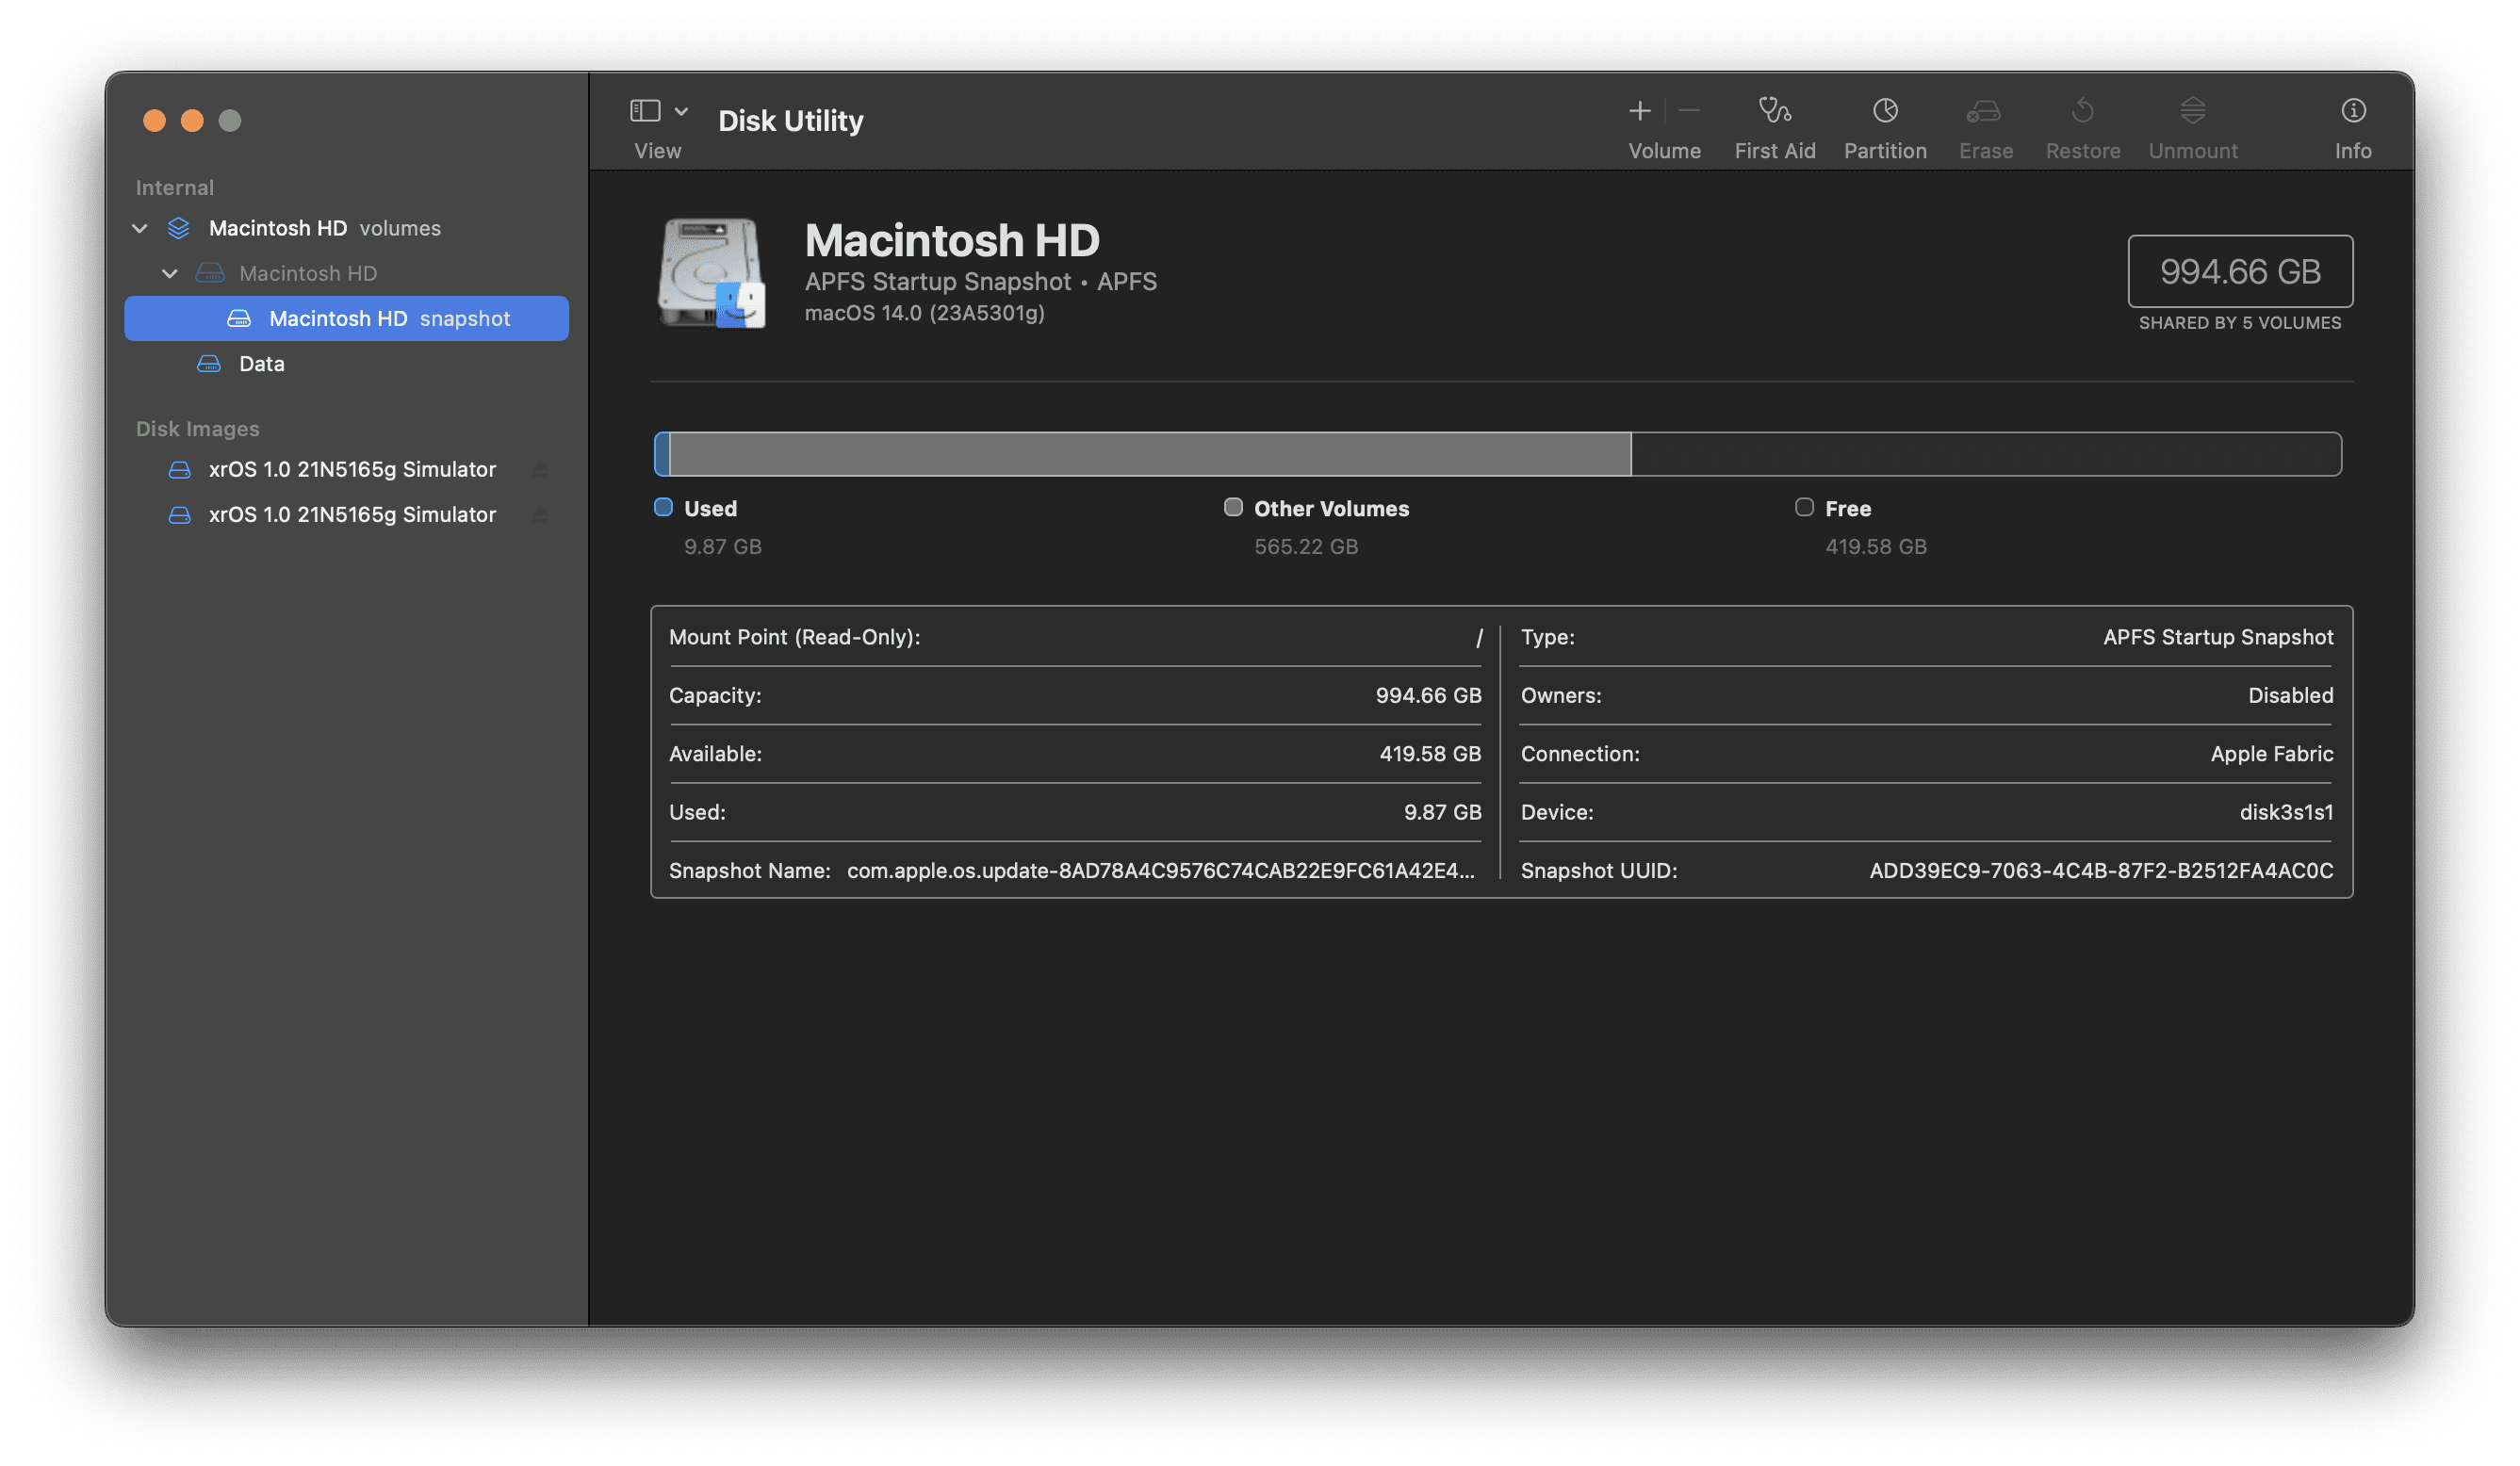Screen dimensions: 2520x1466
Task: Click the SHARED BY 5 VOLUMES label
Action: point(2239,323)
